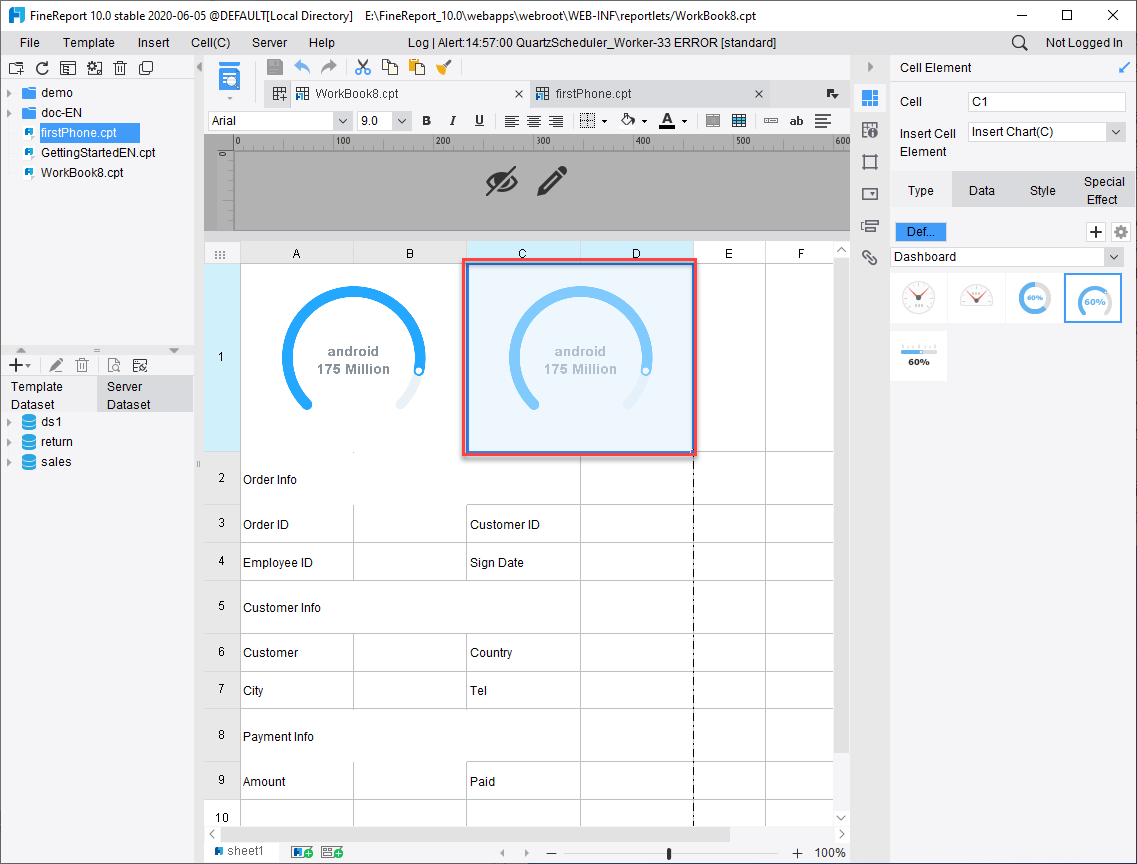Viewport: 1137px width, 864px height.
Task: Click the hidden eye icon in the parameter pane
Action: pos(501,181)
